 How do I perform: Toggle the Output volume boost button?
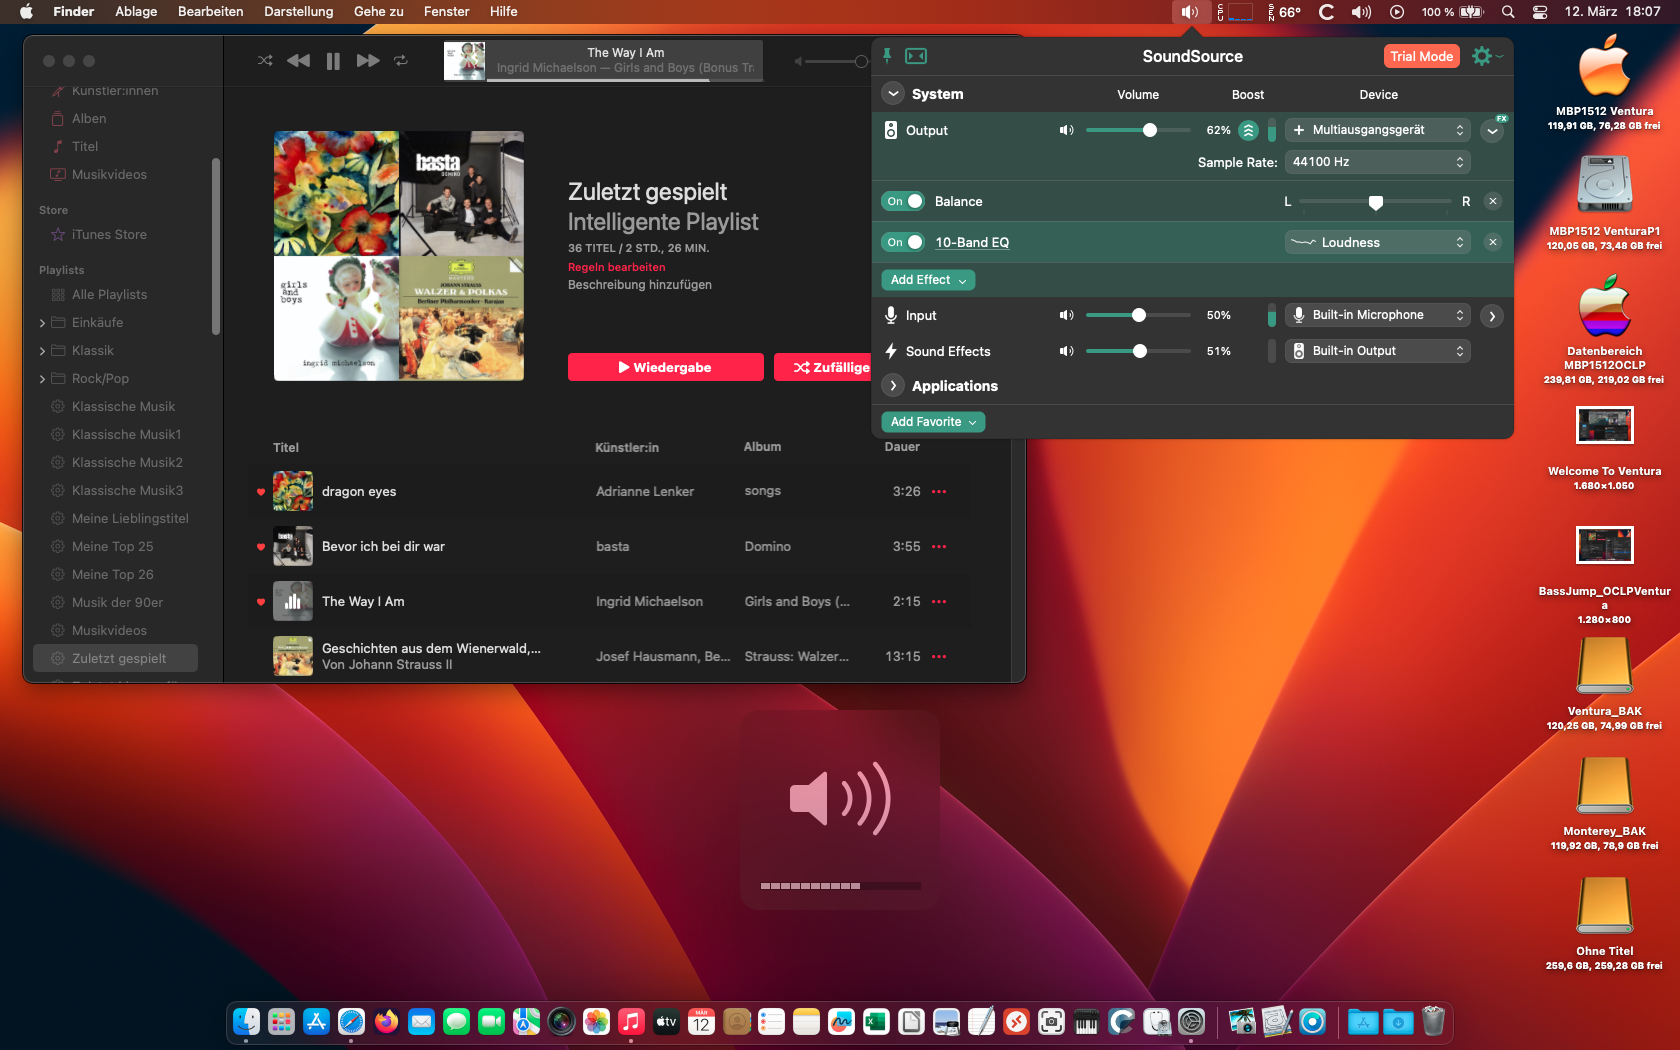(1248, 130)
